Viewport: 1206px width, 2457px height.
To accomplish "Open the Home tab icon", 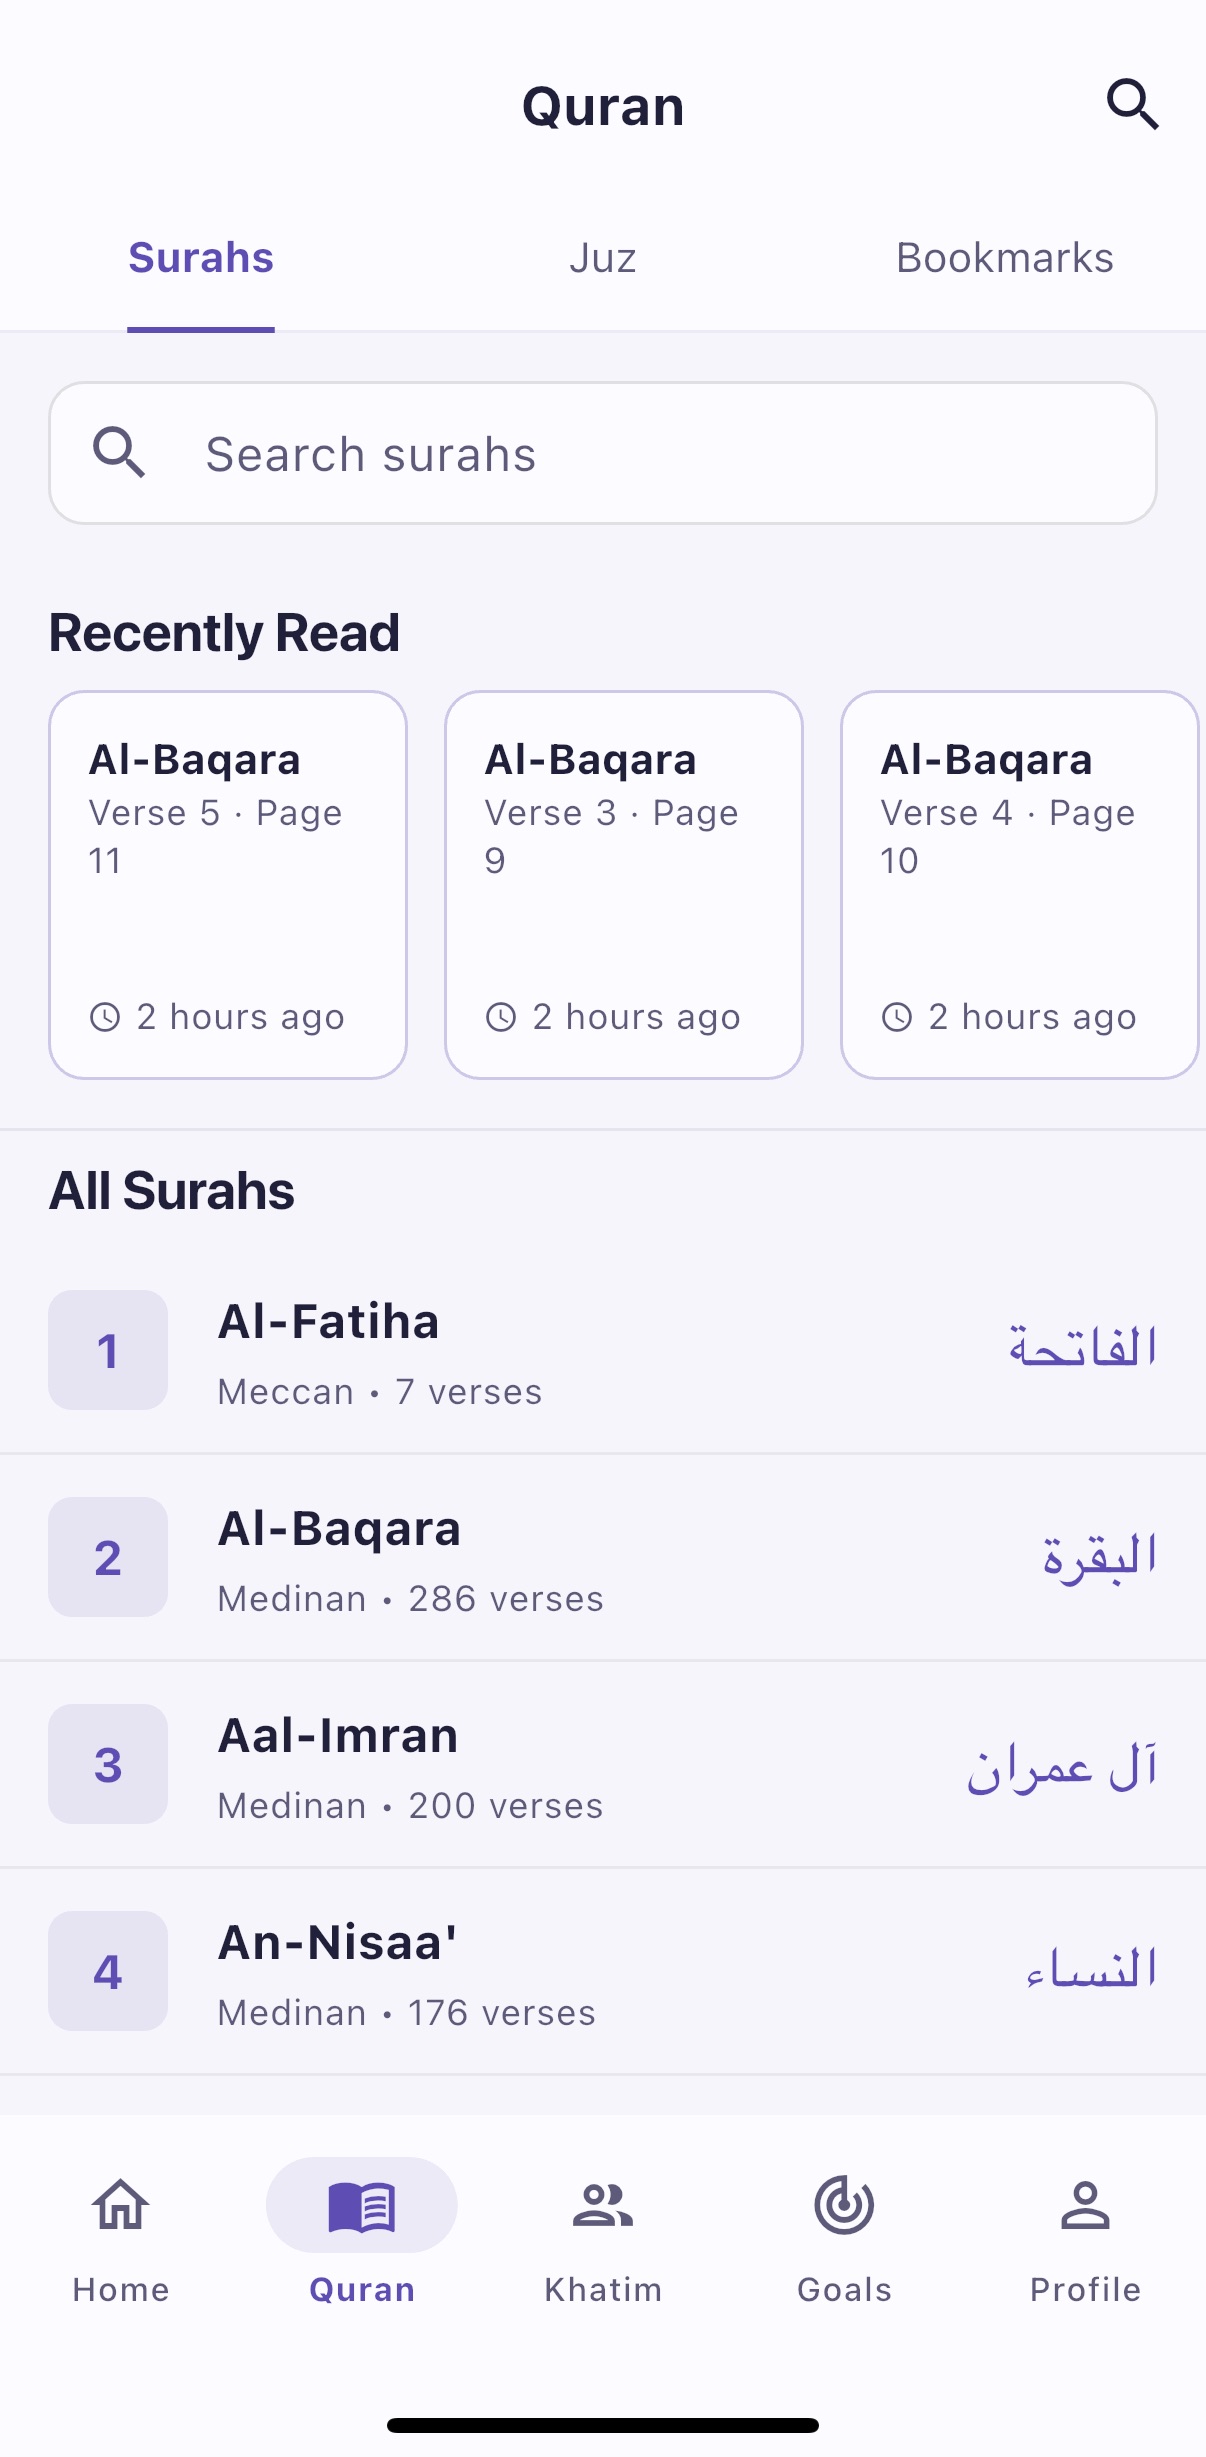I will point(121,2204).
